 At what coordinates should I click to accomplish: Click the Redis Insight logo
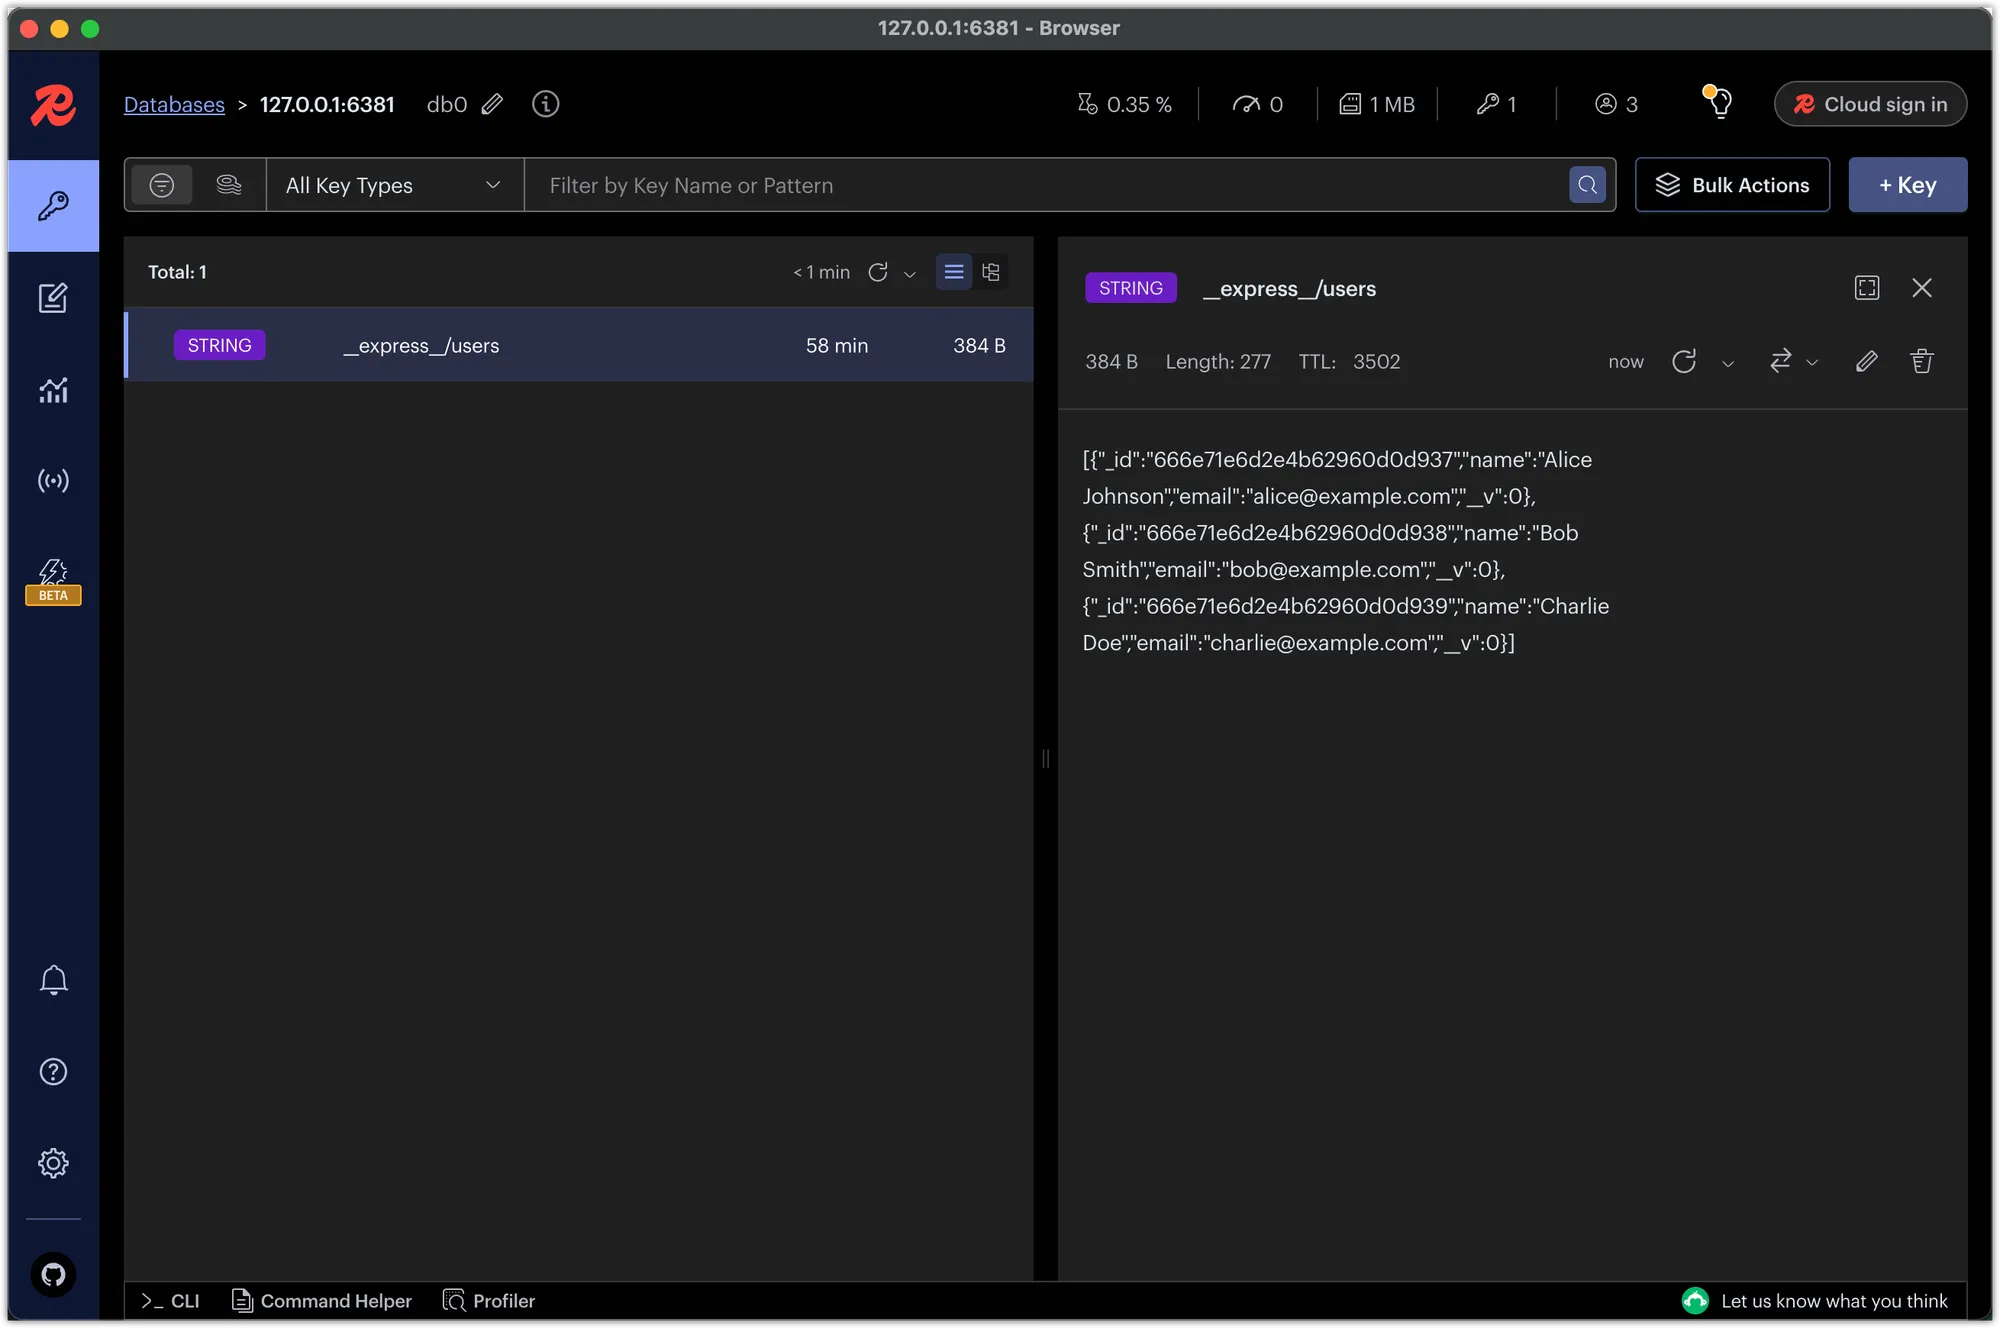(53, 105)
